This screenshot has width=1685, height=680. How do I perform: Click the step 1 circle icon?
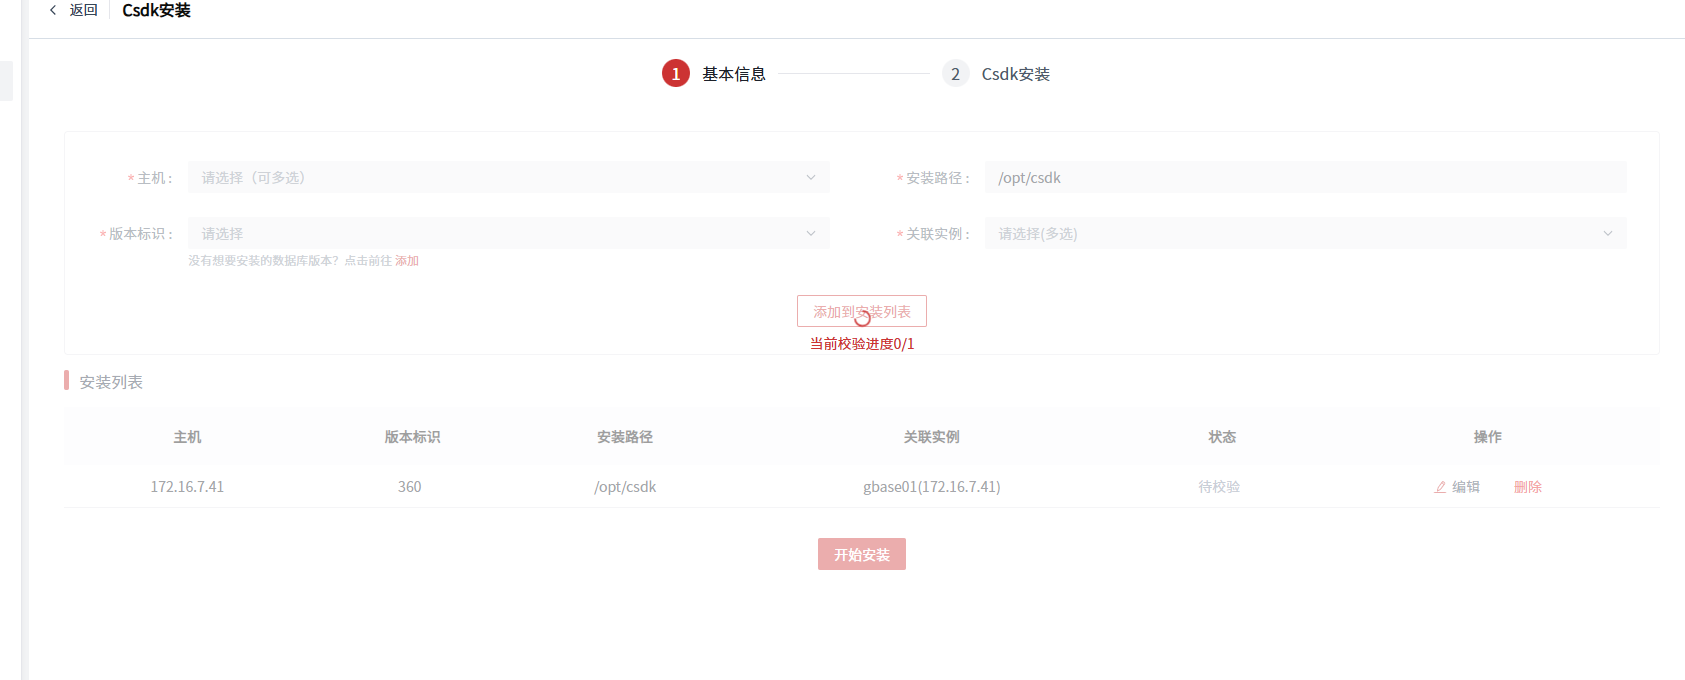[x=676, y=74]
